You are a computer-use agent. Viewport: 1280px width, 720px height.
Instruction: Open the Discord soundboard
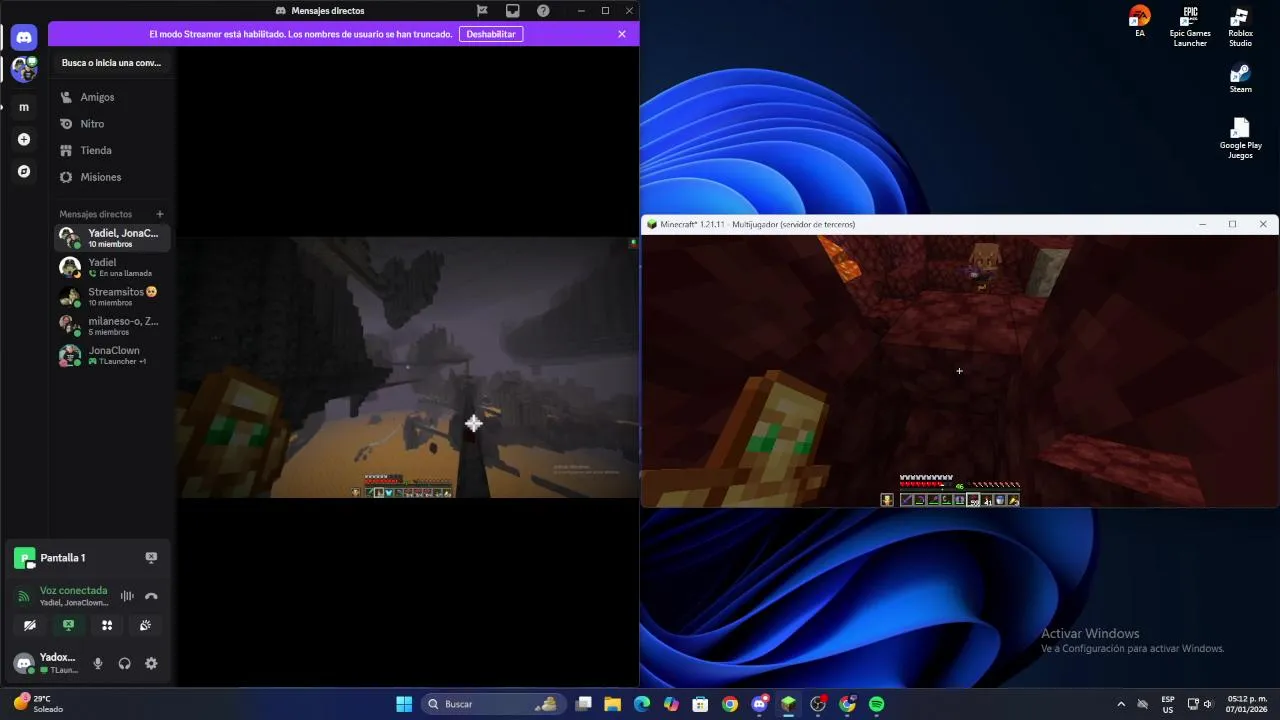click(x=145, y=626)
